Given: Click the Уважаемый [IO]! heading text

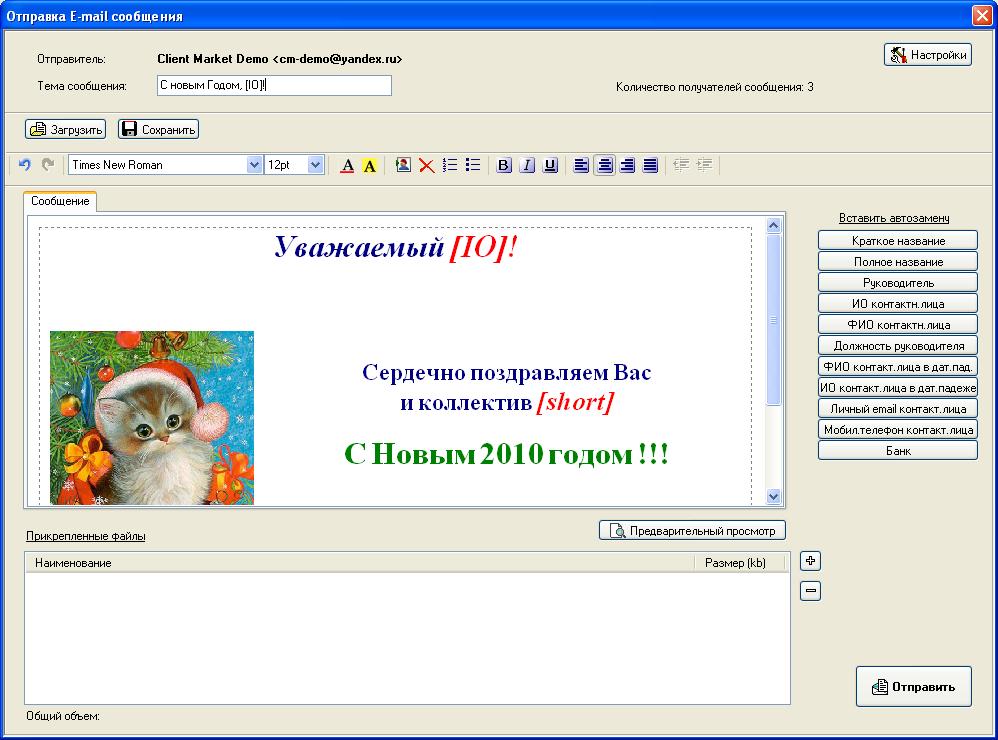Looking at the screenshot, I should pos(395,247).
